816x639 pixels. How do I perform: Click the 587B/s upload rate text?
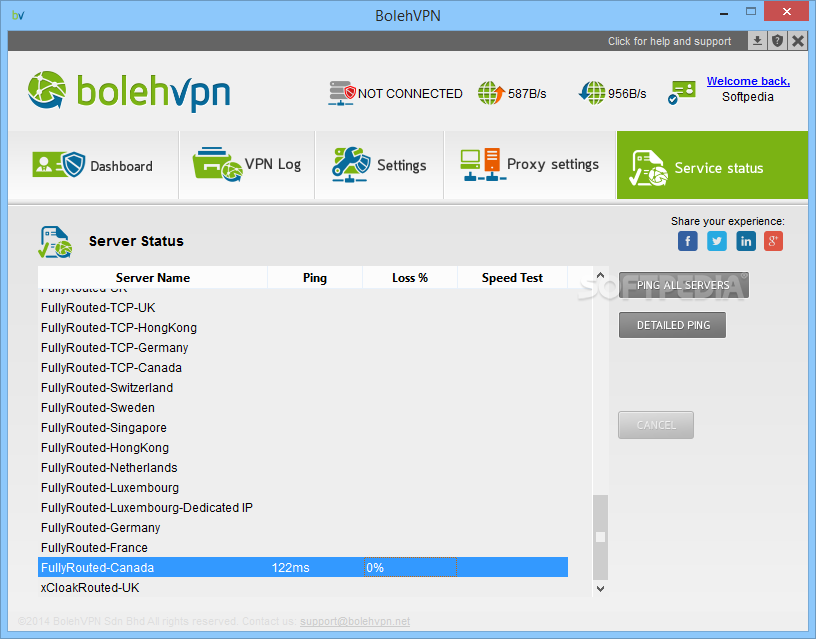tap(527, 94)
